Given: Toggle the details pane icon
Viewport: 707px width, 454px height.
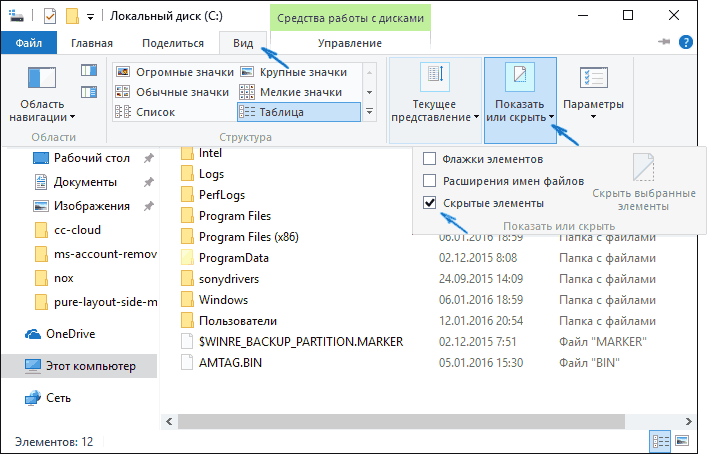Looking at the screenshot, I should [89, 92].
